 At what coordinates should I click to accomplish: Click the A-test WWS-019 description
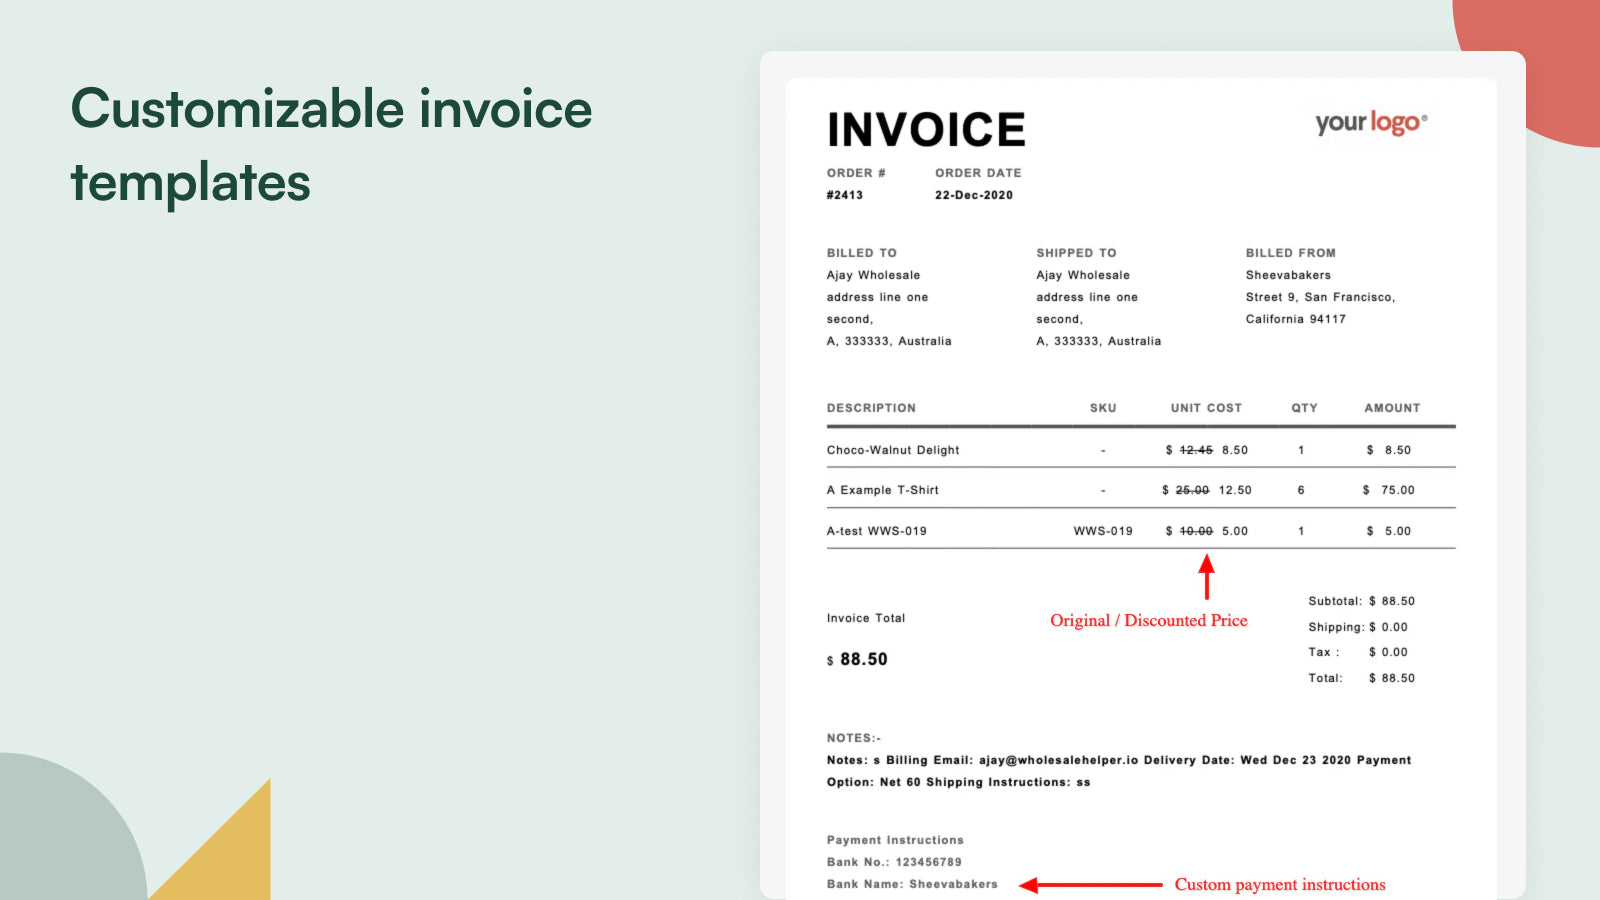click(x=876, y=531)
